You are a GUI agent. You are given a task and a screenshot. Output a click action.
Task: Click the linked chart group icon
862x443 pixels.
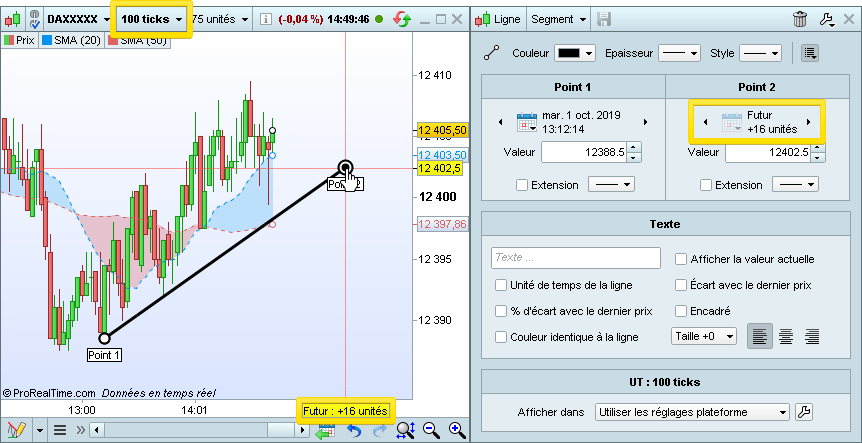[35, 19]
